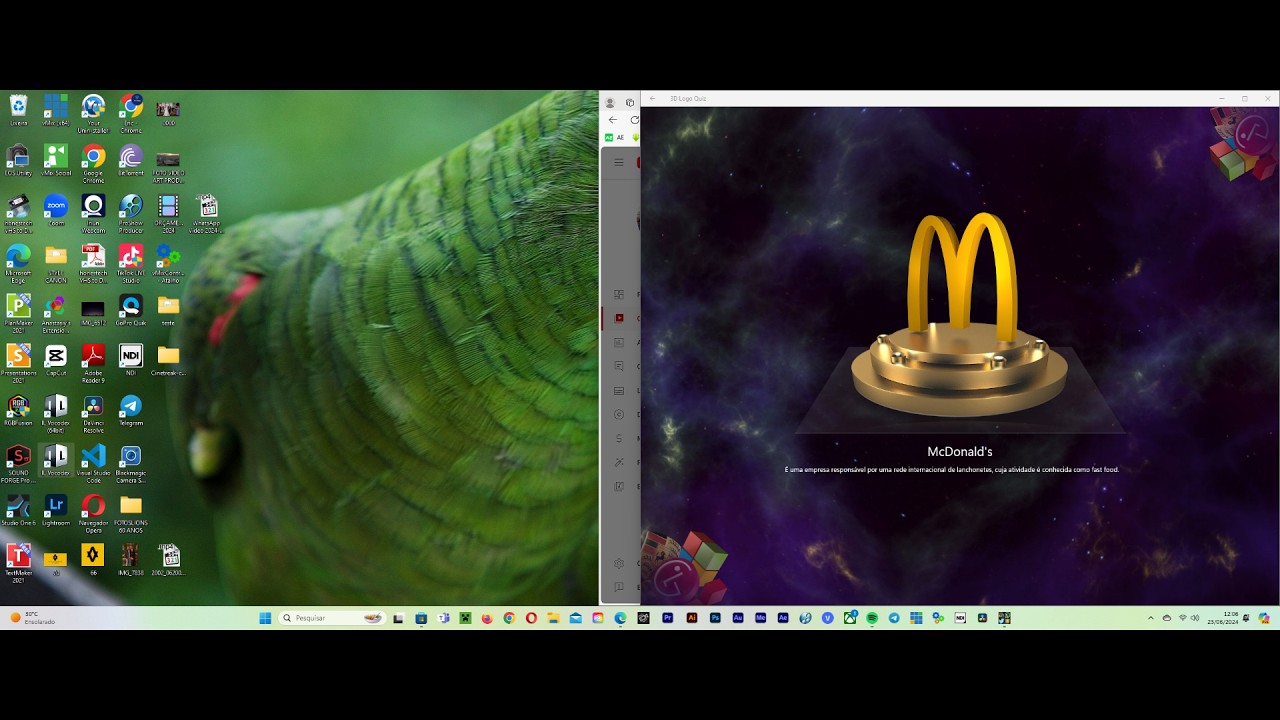Screen dimensions: 1280x720
Task: Open the Adobe Reader 9 desktop shortcut
Action: point(93,362)
